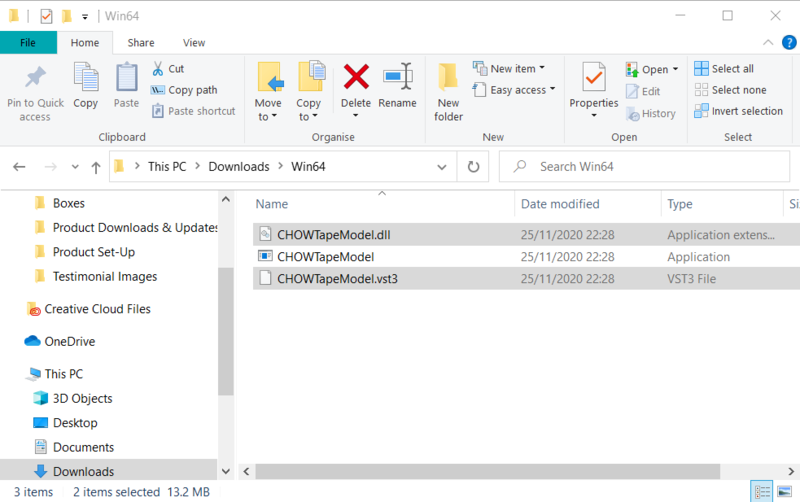Click title bar Properties checkmark icon
This screenshot has height=502, width=800.
(46, 16)
